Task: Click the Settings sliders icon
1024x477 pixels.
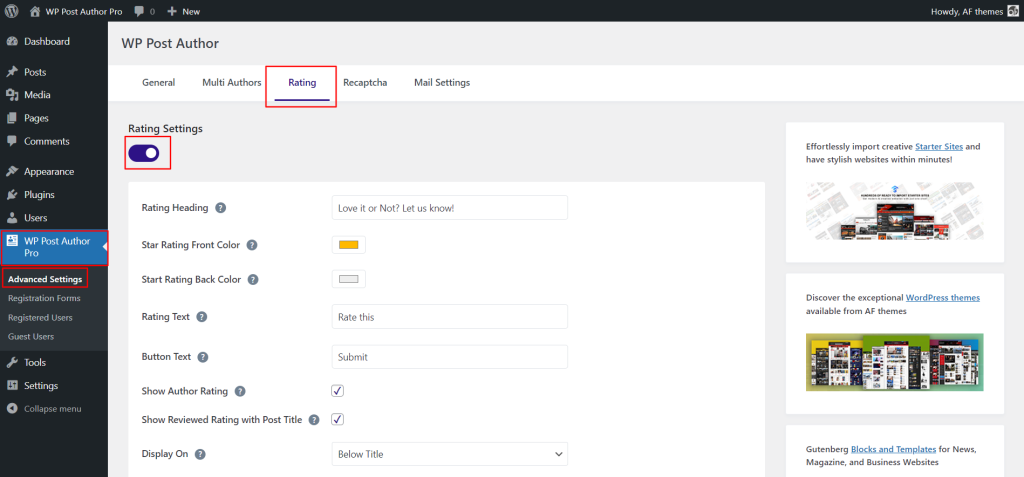Action: tap(12, 386)
